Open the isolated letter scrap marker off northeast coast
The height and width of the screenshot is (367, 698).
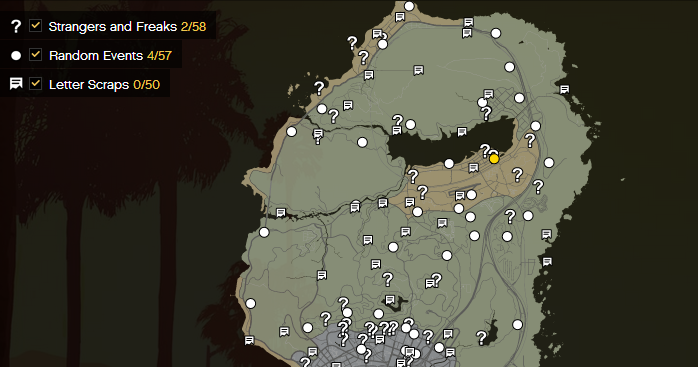564,90
